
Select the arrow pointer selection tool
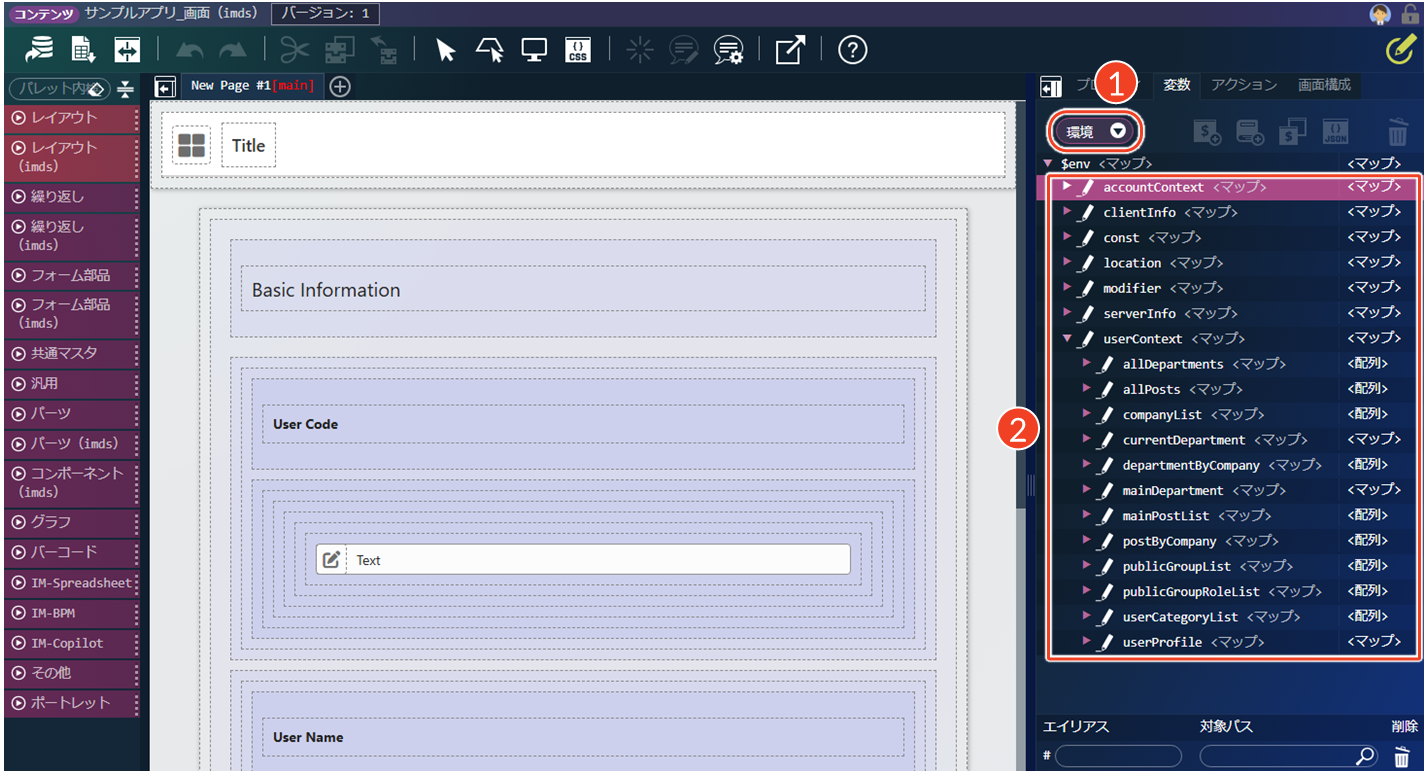(446, 50)
